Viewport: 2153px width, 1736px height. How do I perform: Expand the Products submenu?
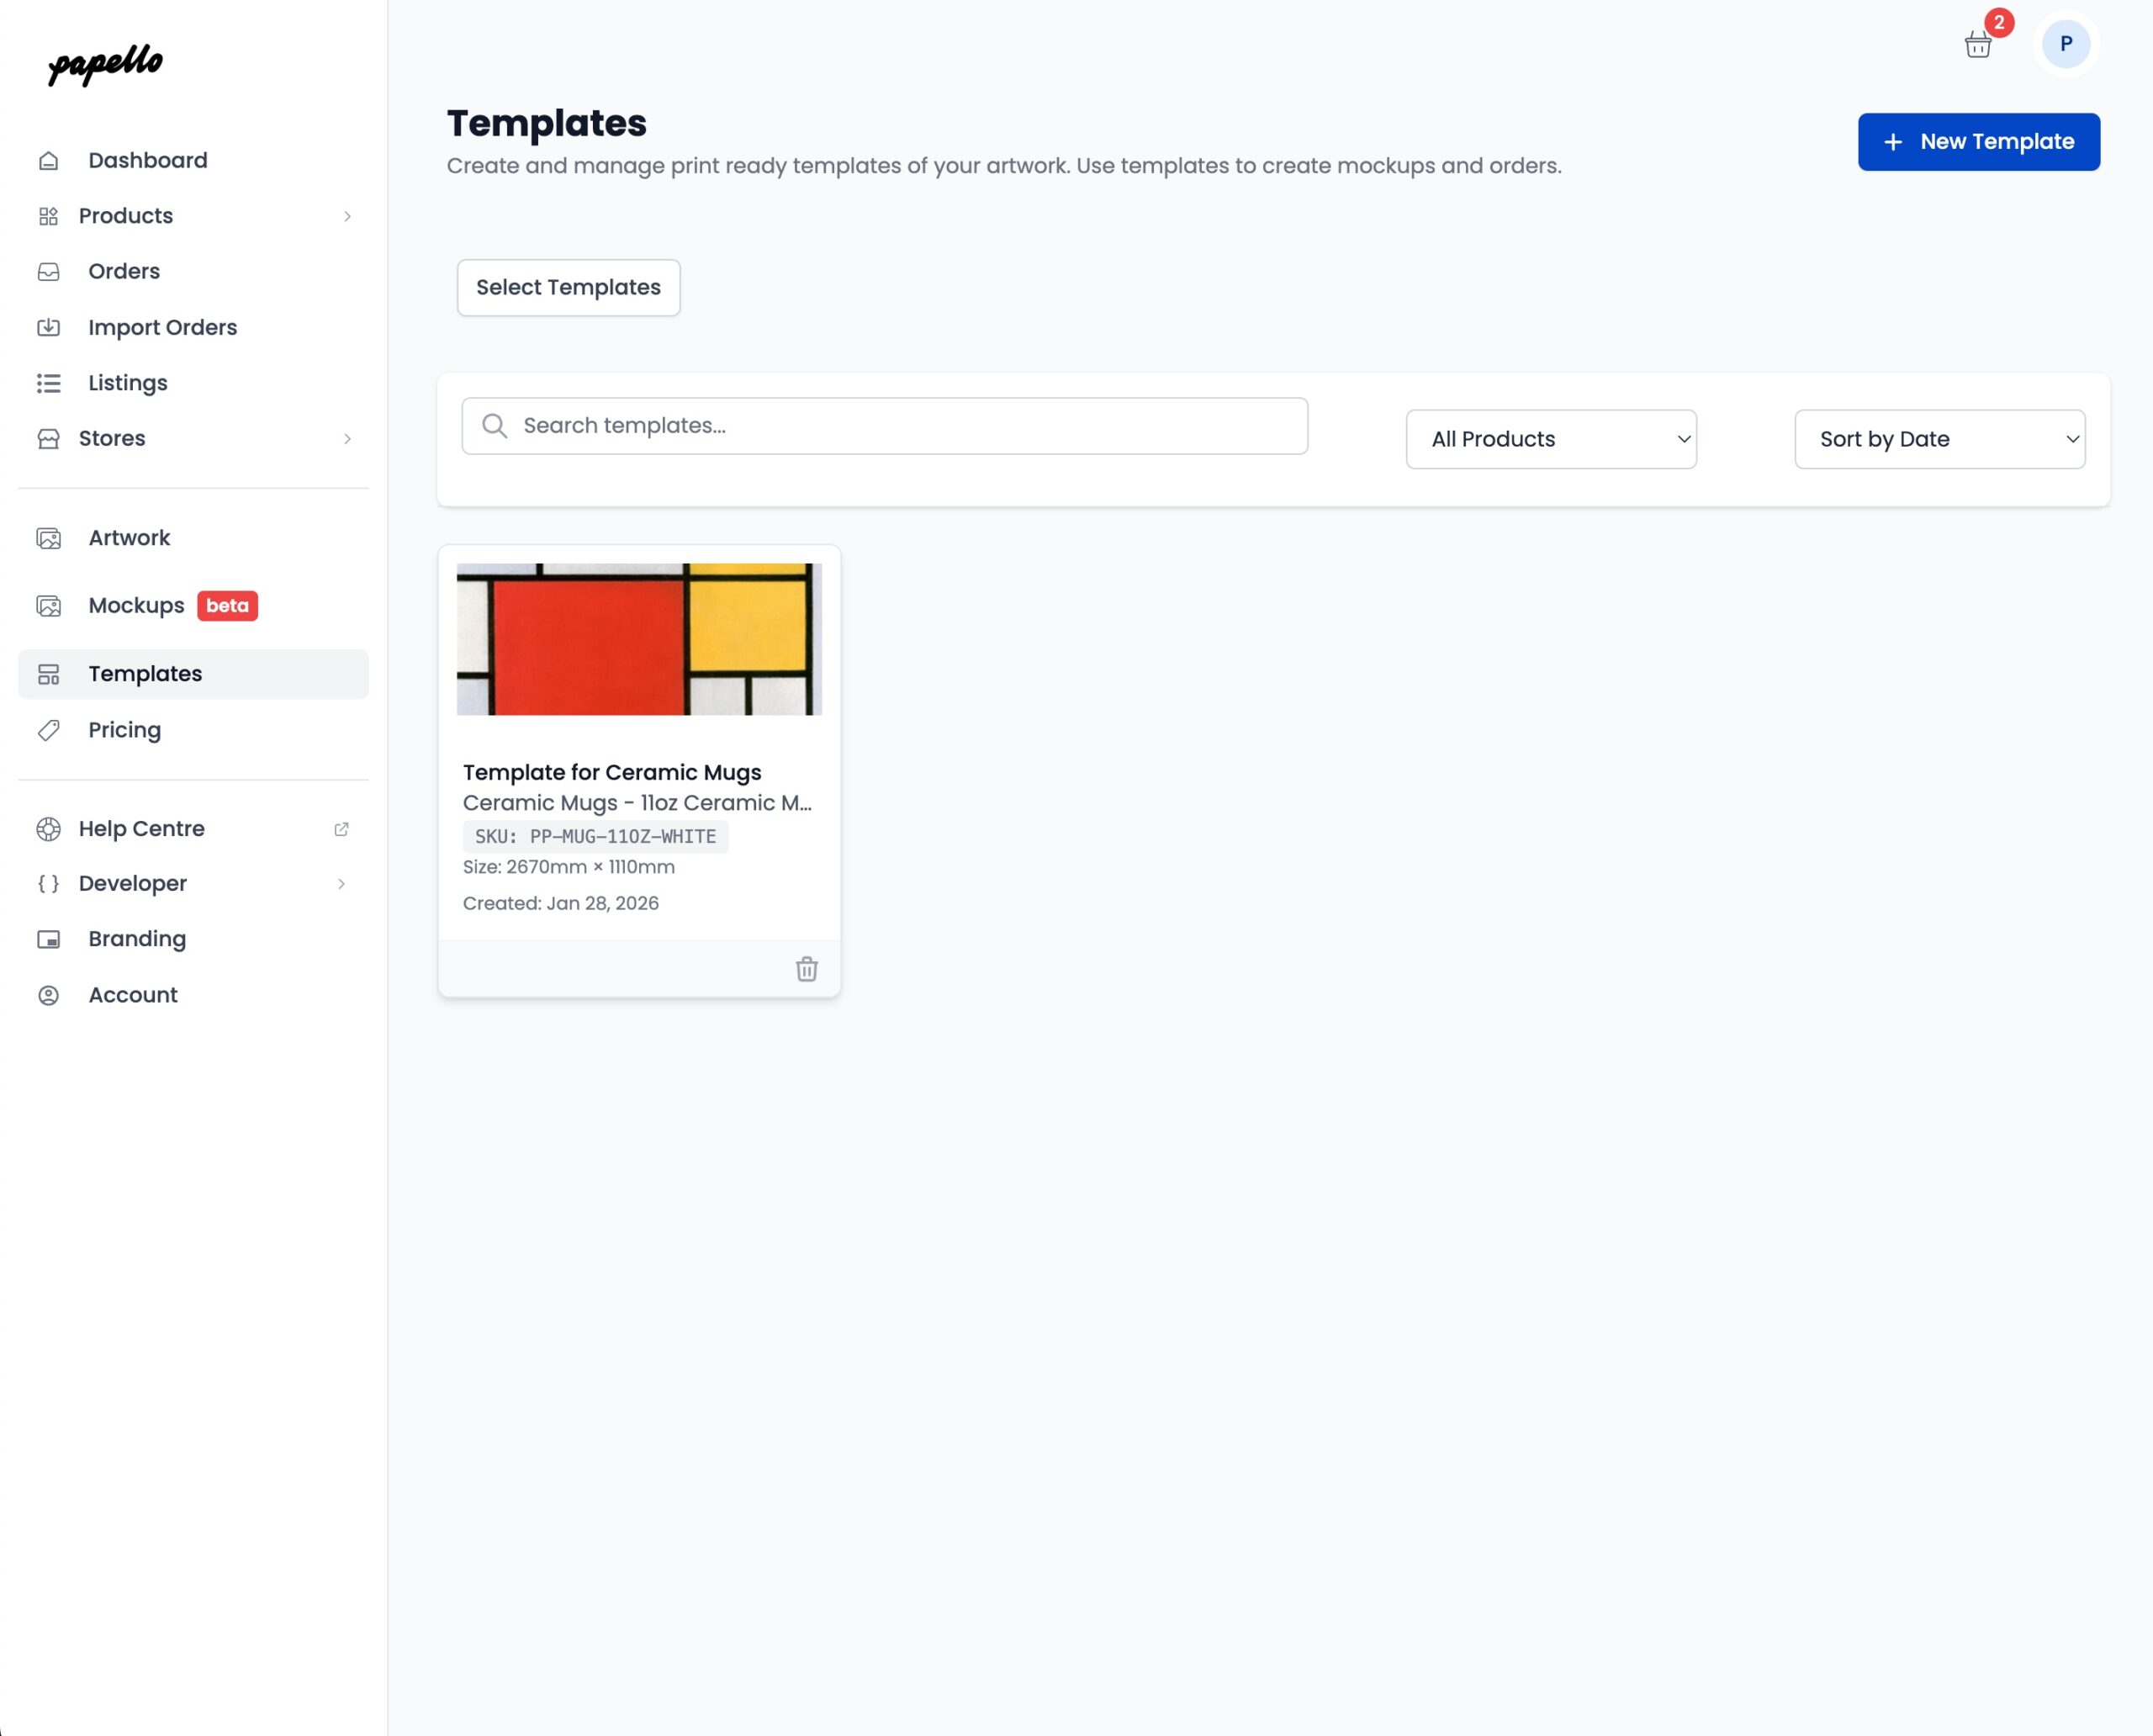347,216
